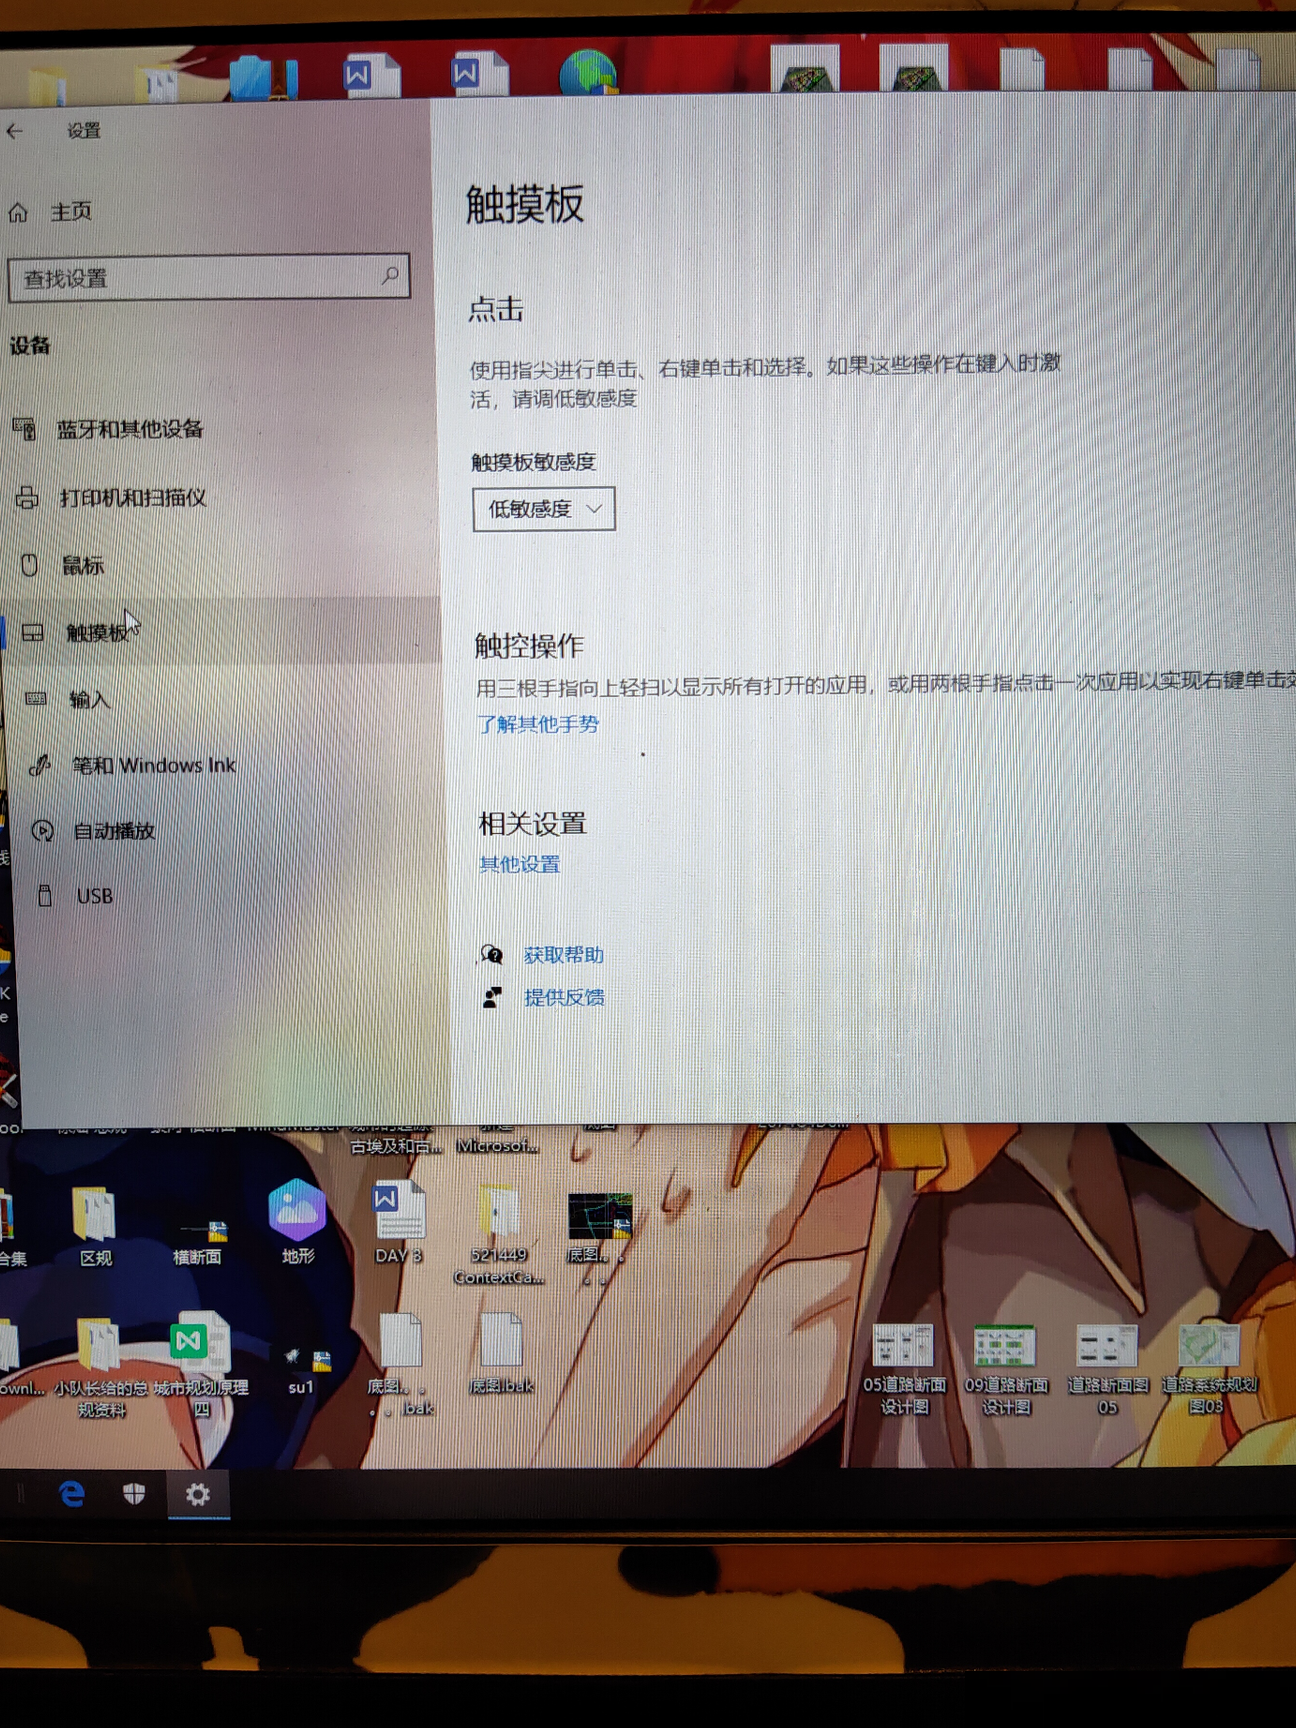Click the 获取帮助 chat icon
This screenshot has width=1296, height=1728.
491,954
